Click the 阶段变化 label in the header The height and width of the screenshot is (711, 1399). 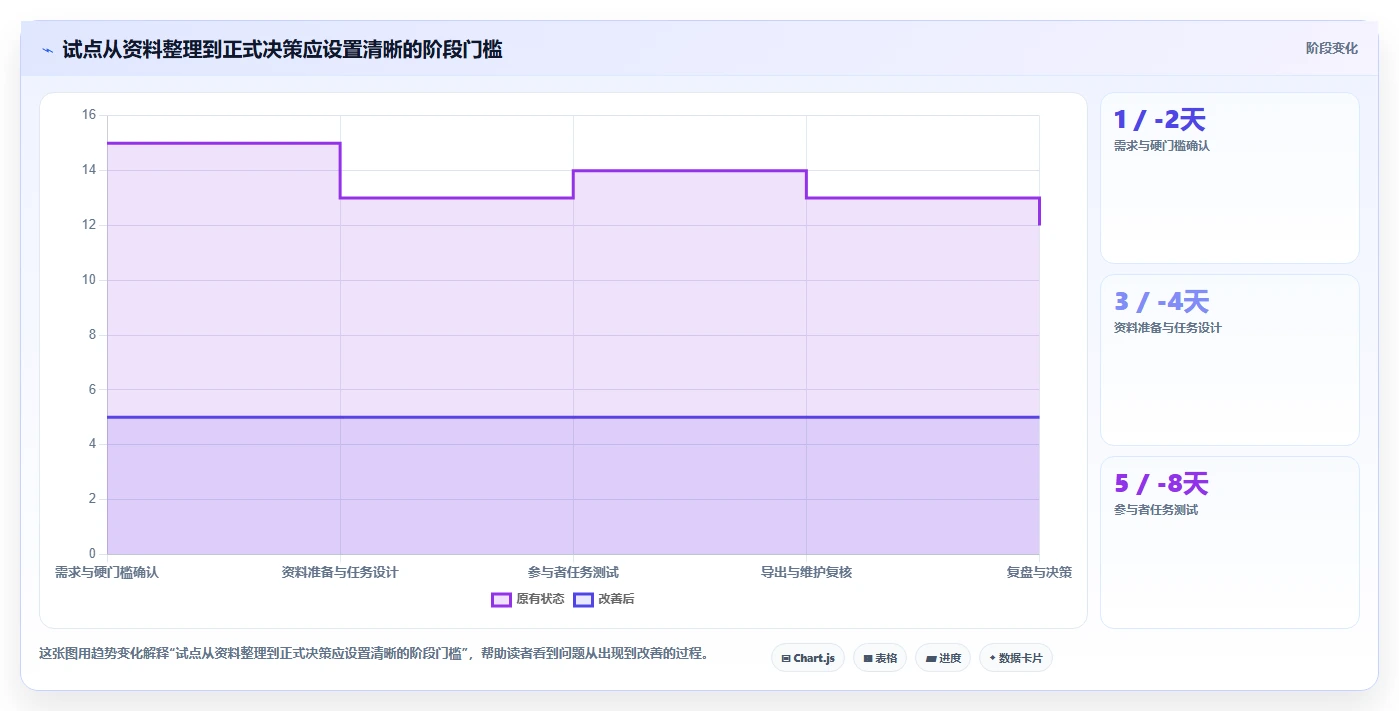click(x=1332, y=48)
